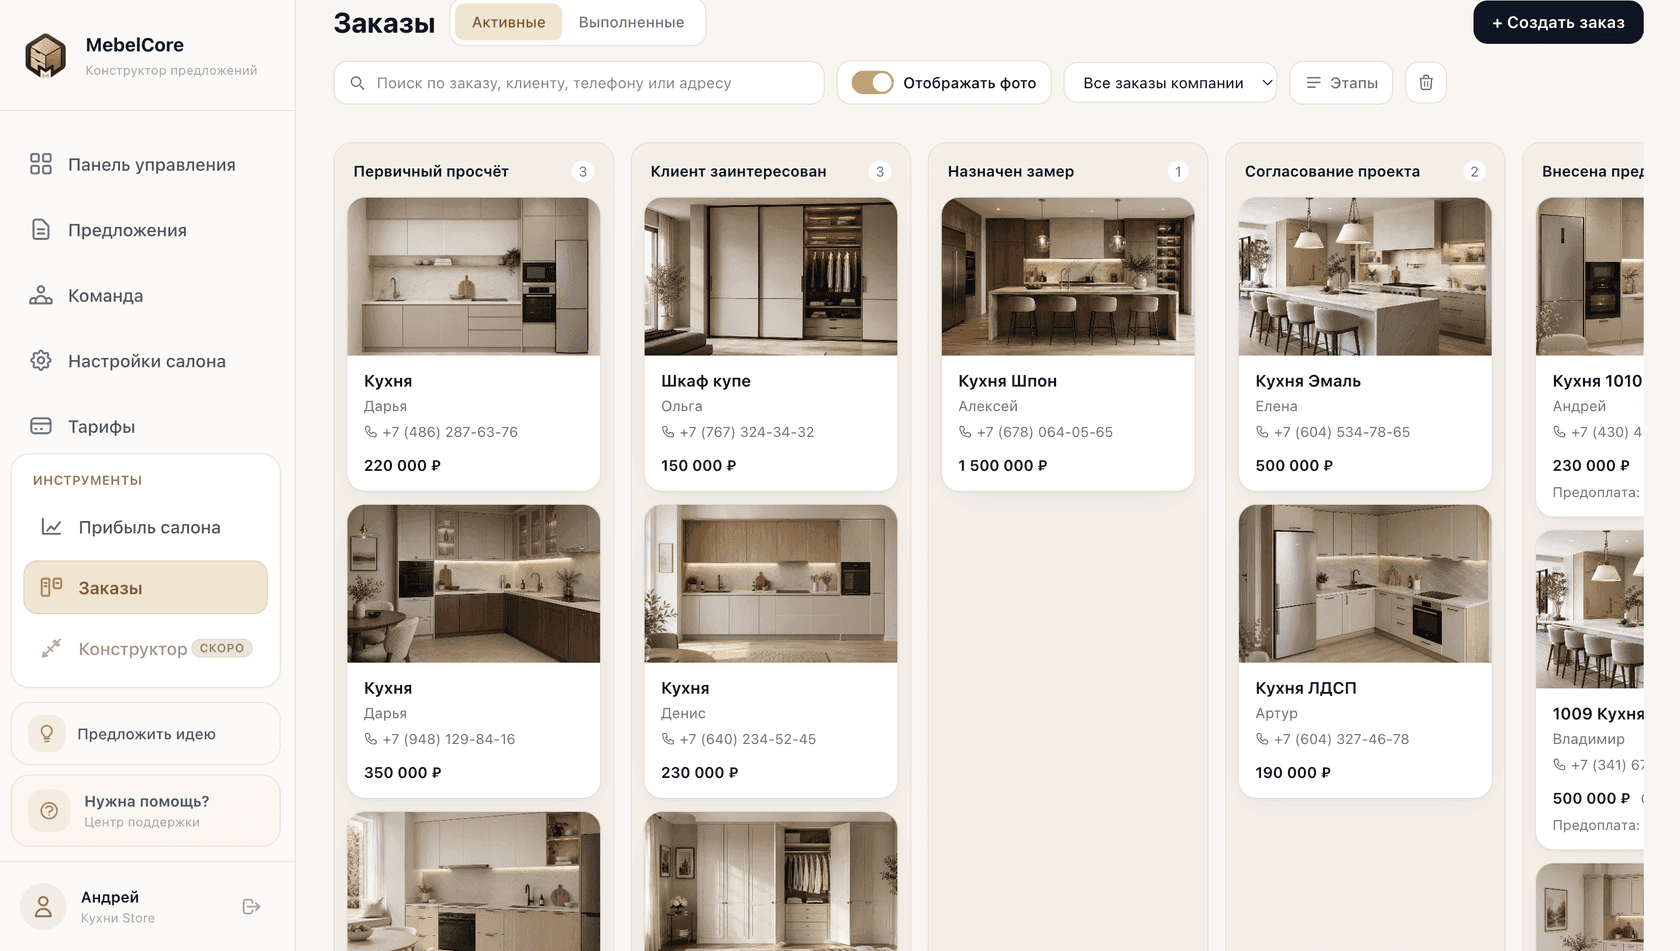The image size is (1680, 951).
Task: Click the Прибыль салона chart icon
Action: tap(51, 527)
